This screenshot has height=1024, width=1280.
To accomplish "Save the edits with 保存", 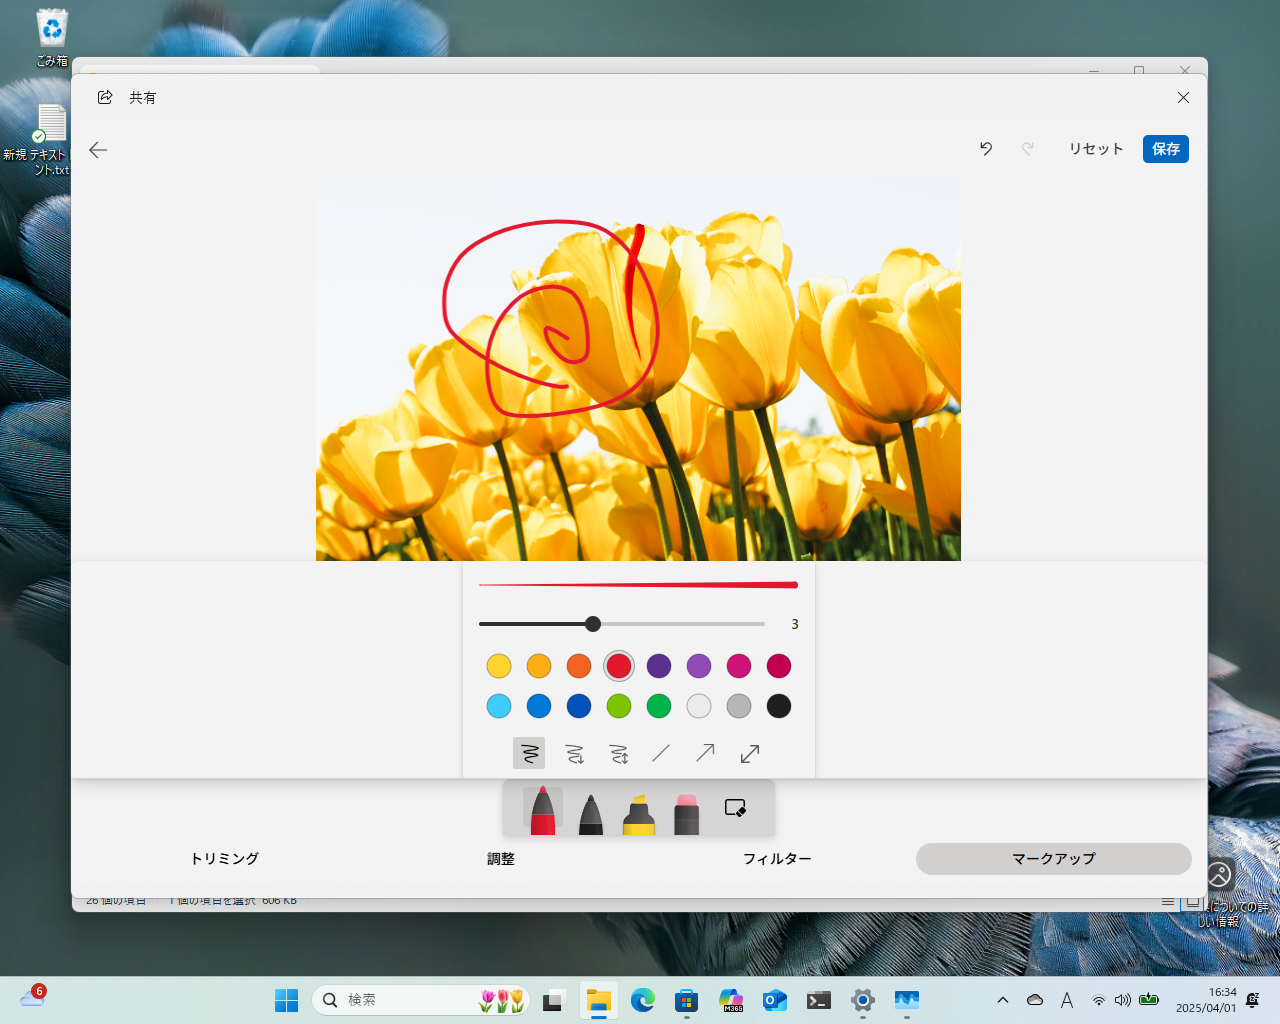I will [1166, 149].
